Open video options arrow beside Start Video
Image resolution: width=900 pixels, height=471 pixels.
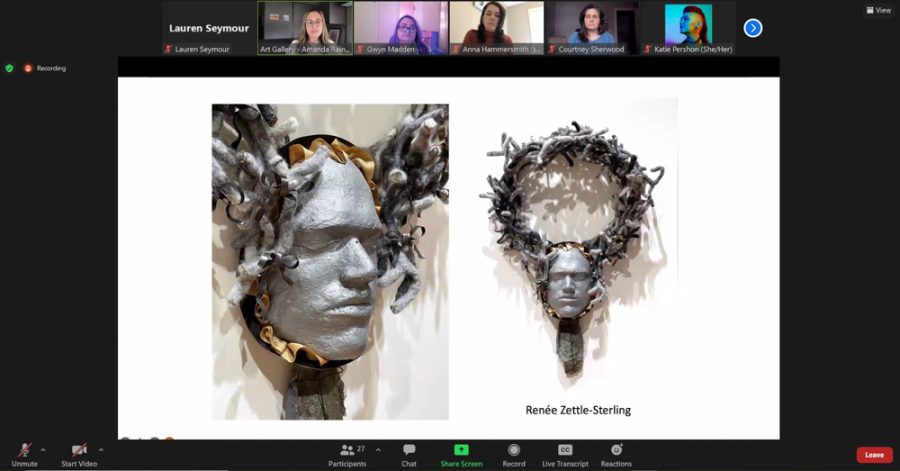point(101,450)
